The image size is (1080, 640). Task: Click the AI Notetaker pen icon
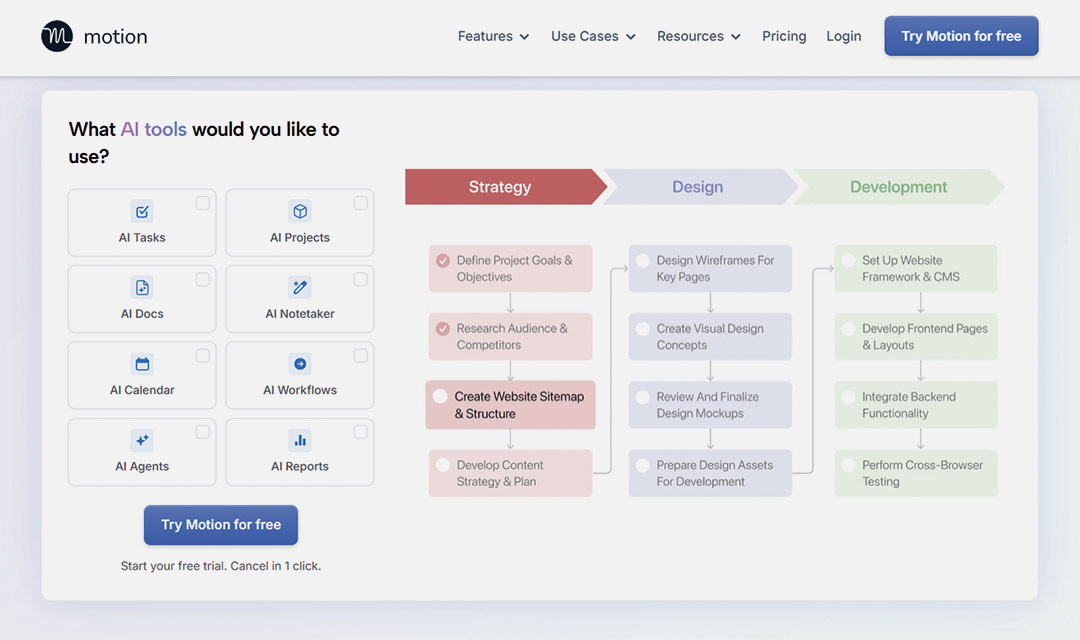pyautogui.click(x=300, y=287)
